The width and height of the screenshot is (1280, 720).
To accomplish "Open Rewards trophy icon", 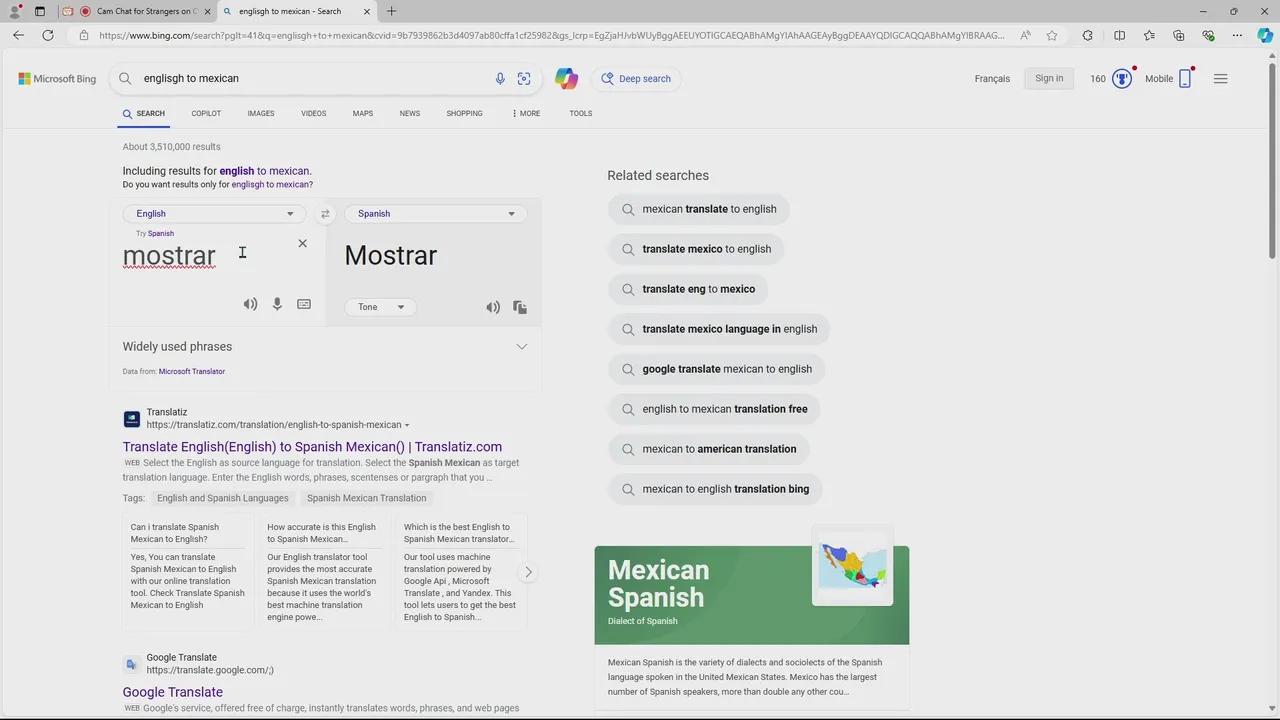I will 1122,78.
